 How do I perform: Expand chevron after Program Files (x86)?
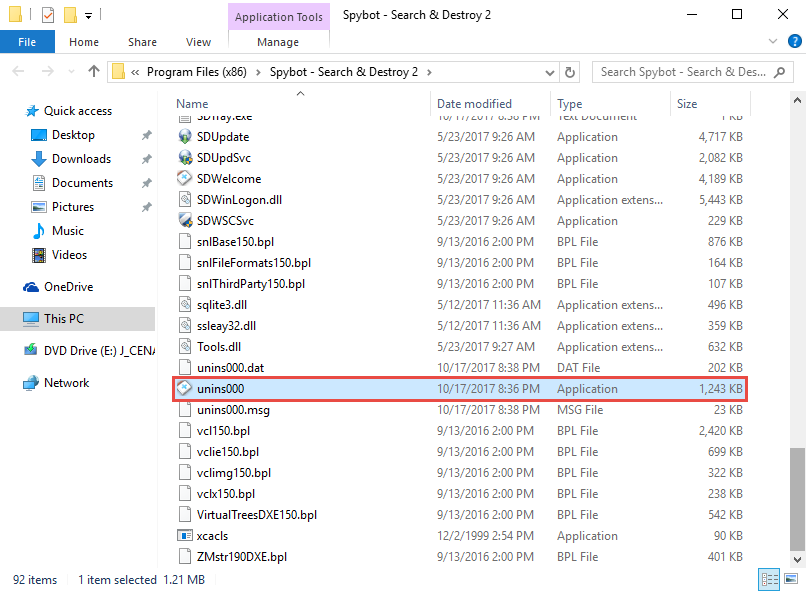[258, 72]
